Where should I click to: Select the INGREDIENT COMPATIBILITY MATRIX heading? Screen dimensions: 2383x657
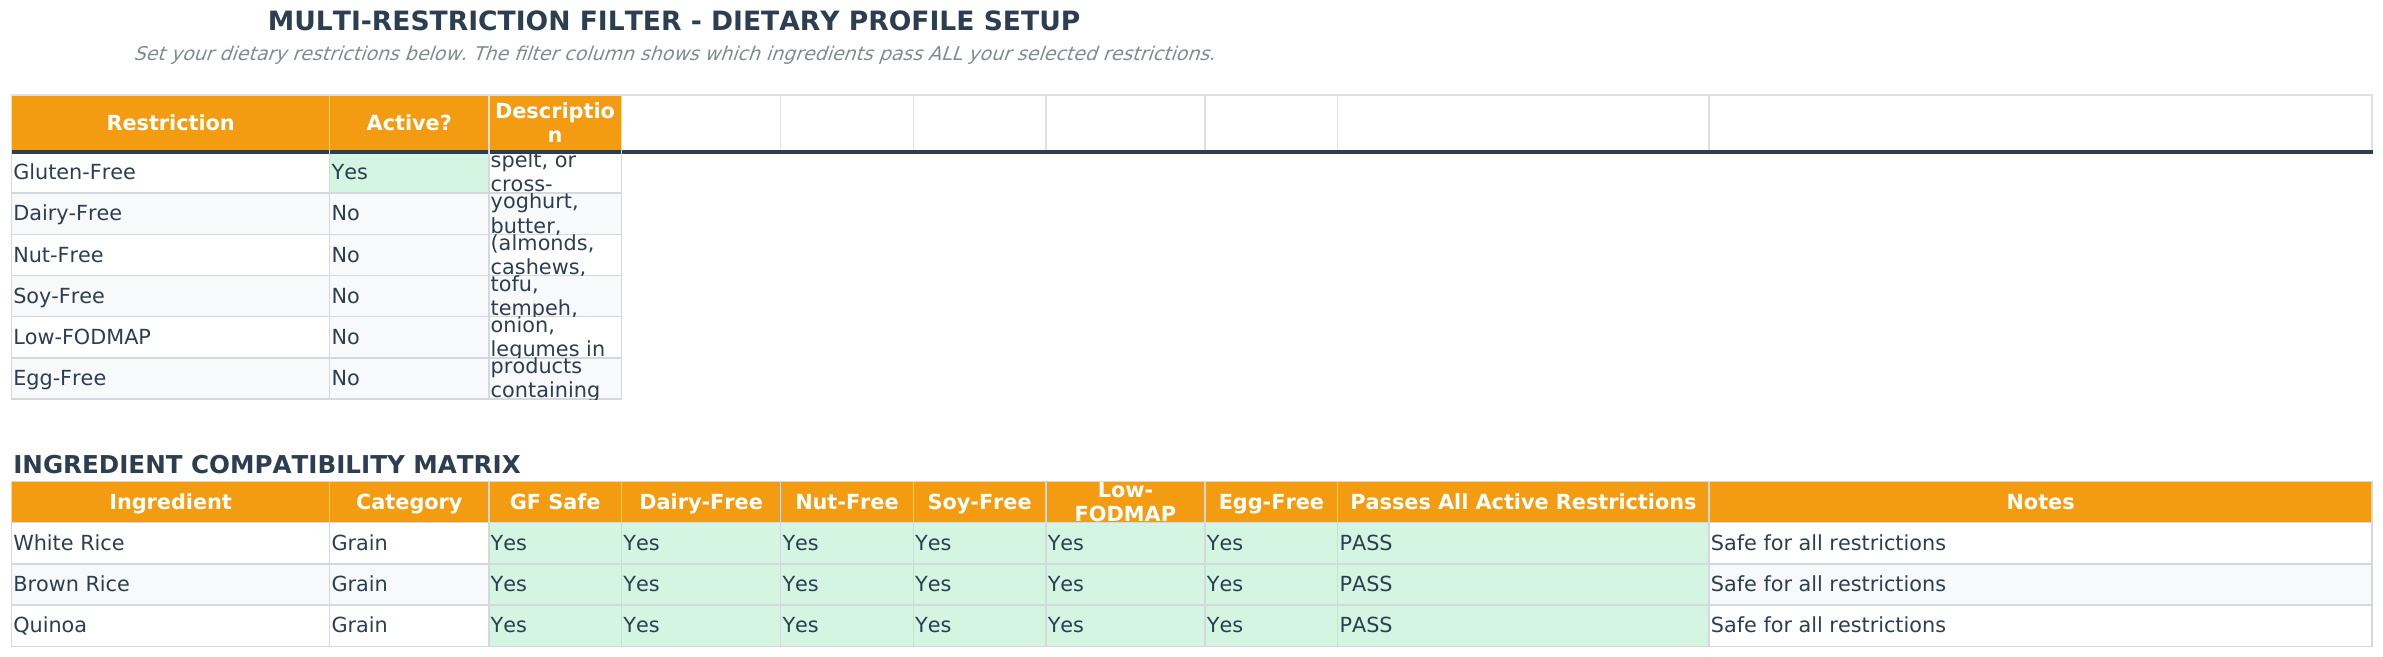(x=267, y=465)
